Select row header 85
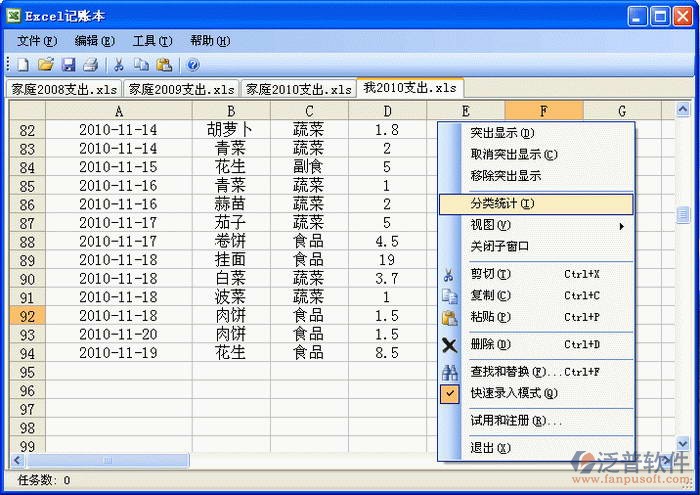 pos(27,186)
